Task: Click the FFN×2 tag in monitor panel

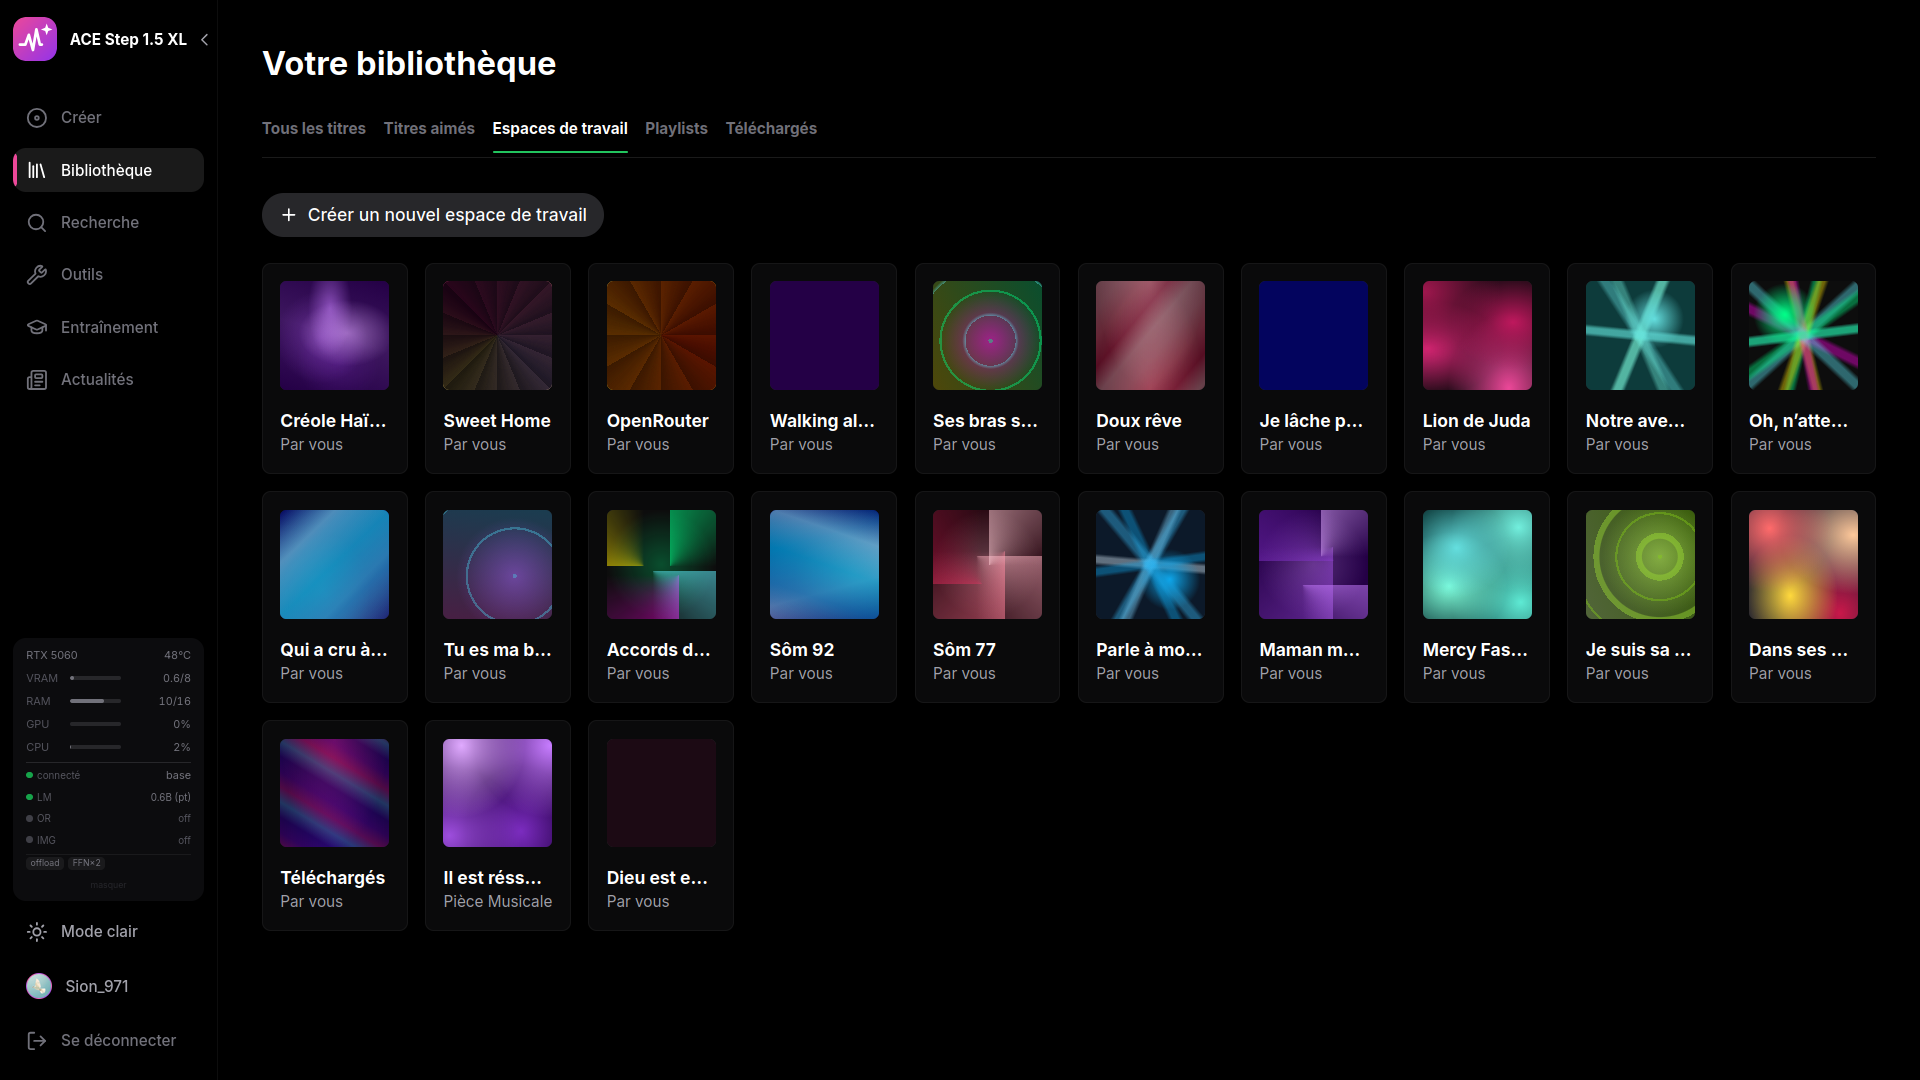Action: [x=87, y=863]
